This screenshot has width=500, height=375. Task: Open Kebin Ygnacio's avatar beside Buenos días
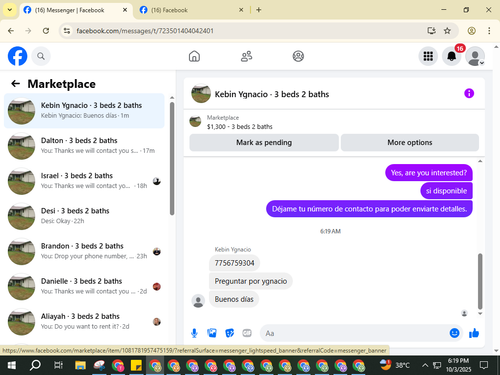point(198,301)
